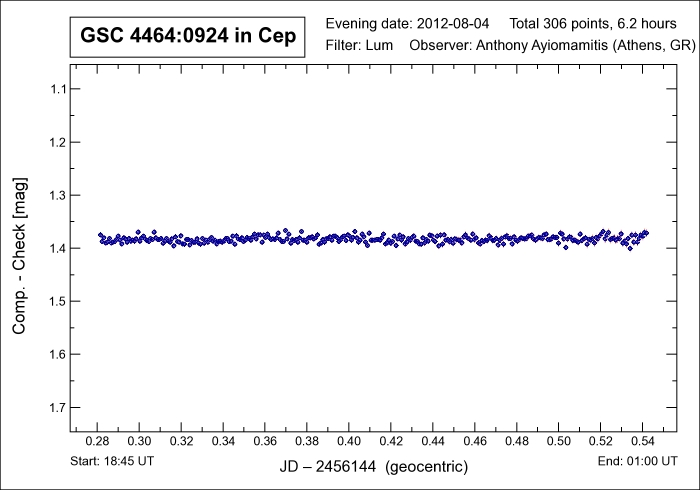700x490 pixels.
Task: Click the 0.34 tick label on x-axis
Action: [x=223, y=441]
